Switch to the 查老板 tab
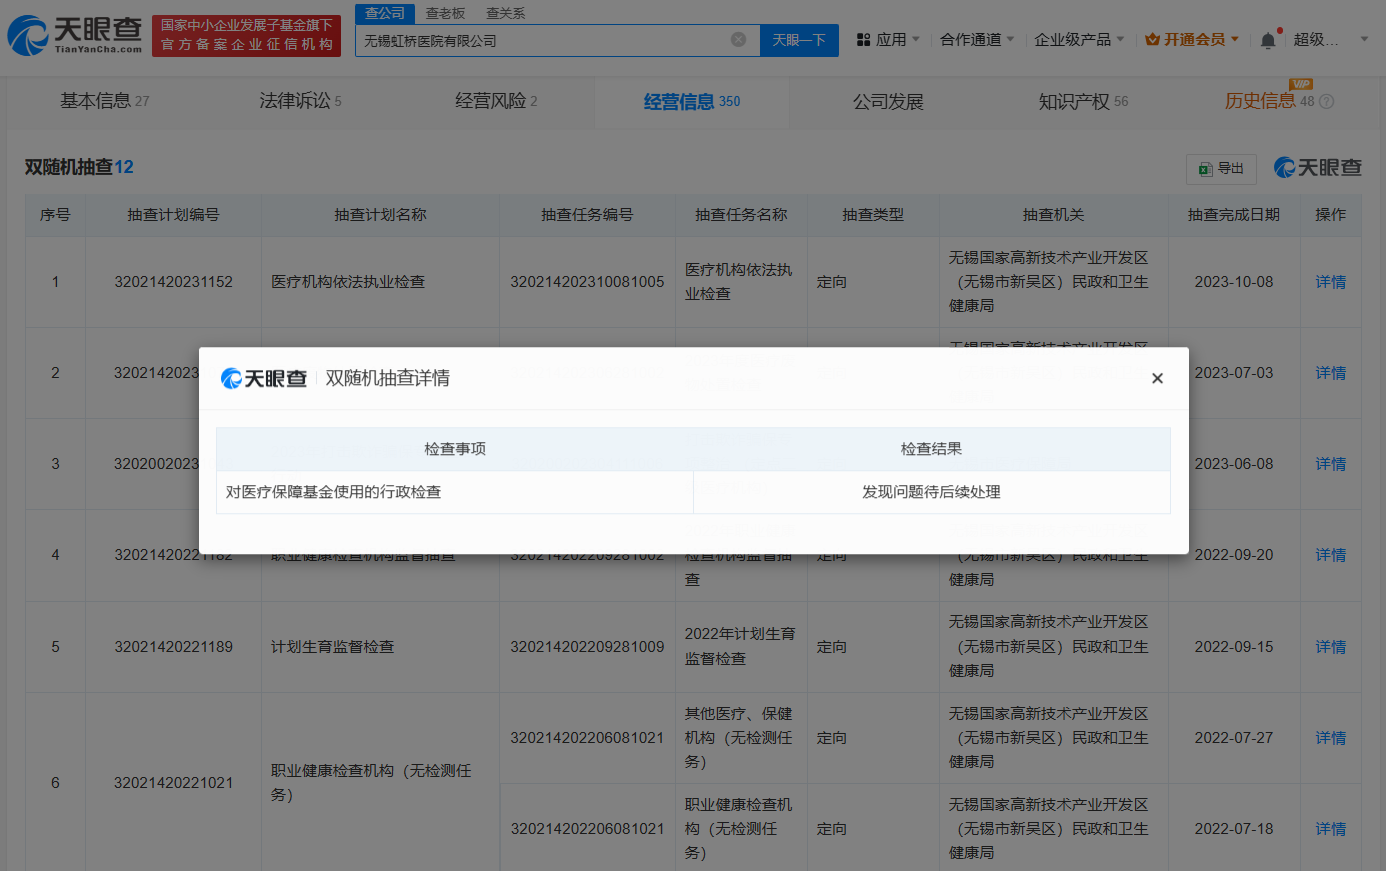 click(444, 14)
